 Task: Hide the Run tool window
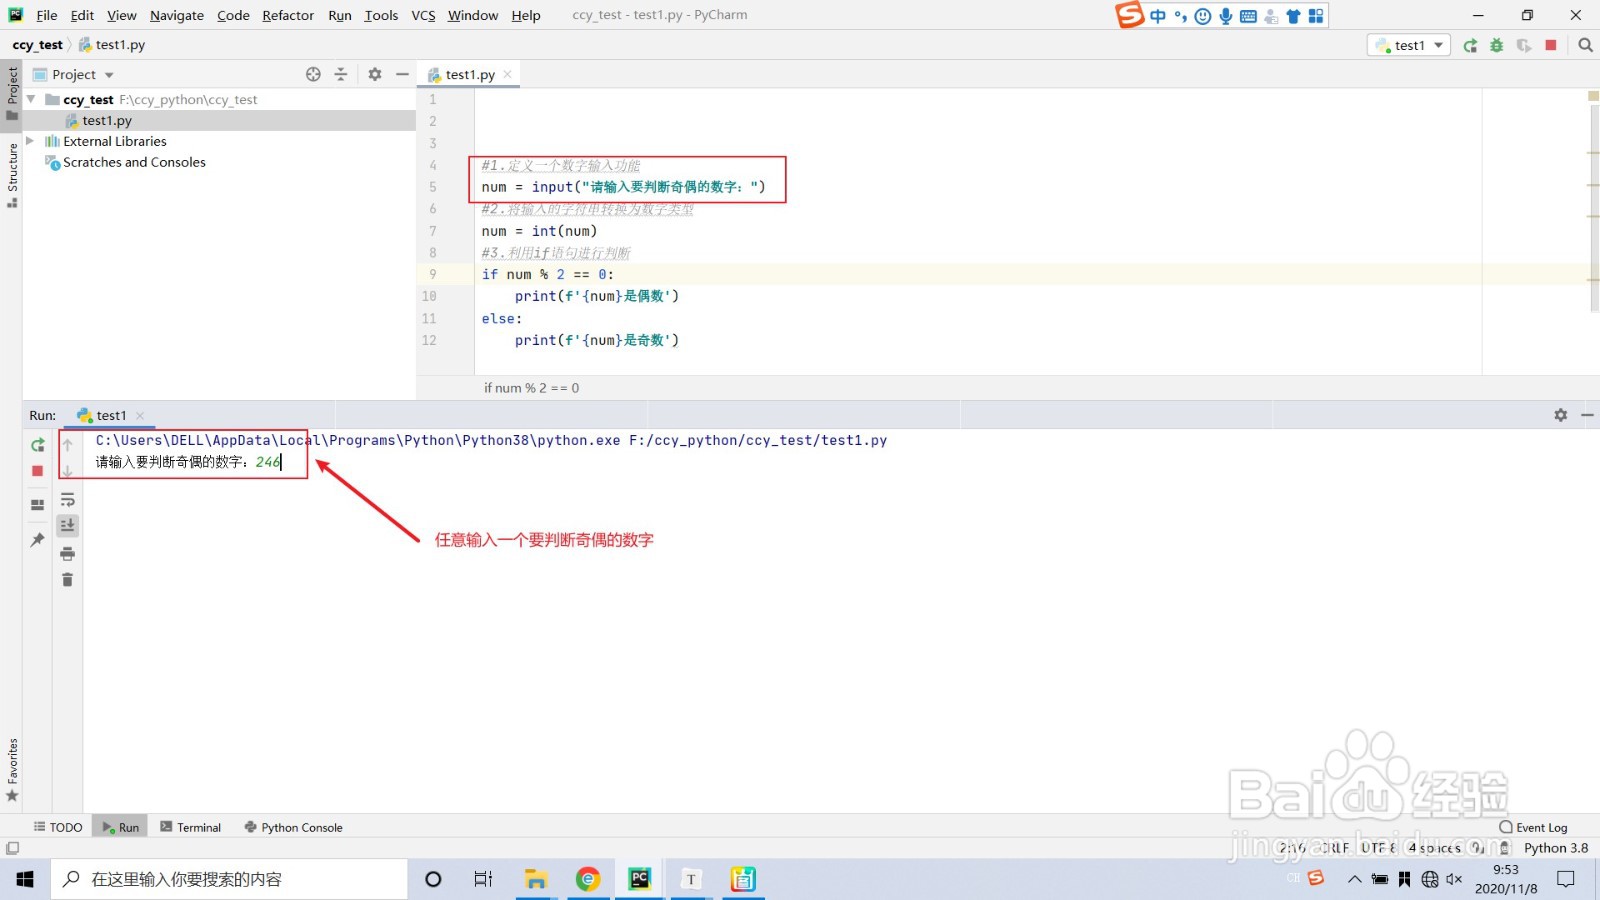(x=1587, y=415)
